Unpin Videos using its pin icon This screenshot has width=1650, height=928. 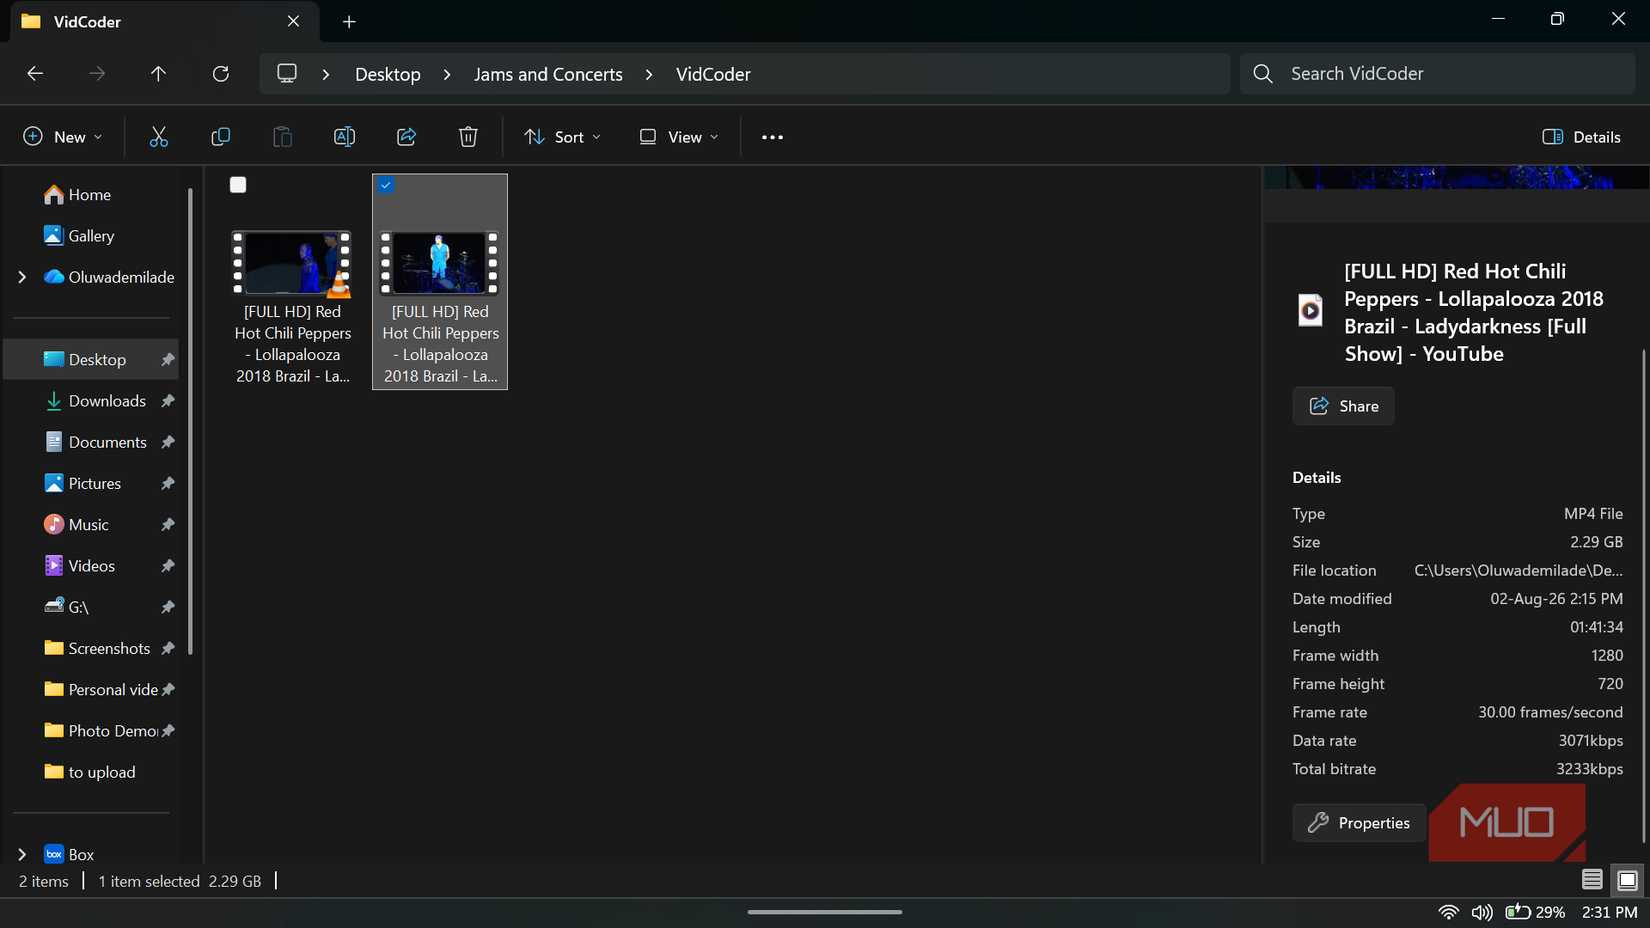[168, 566]
